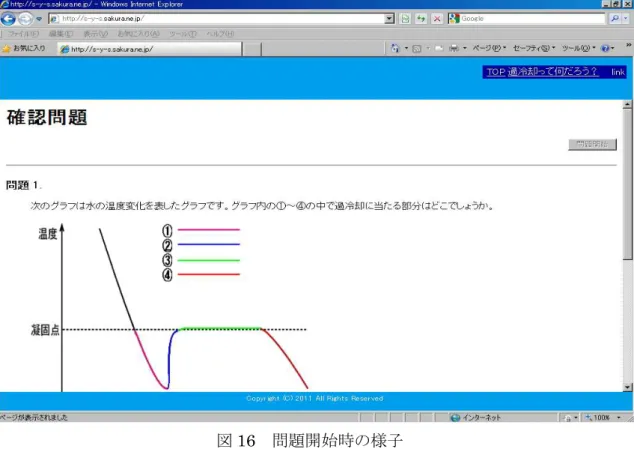Click the blue line beside ②
This screenshot has height=452, width=634.
click(x=209, y=244)
